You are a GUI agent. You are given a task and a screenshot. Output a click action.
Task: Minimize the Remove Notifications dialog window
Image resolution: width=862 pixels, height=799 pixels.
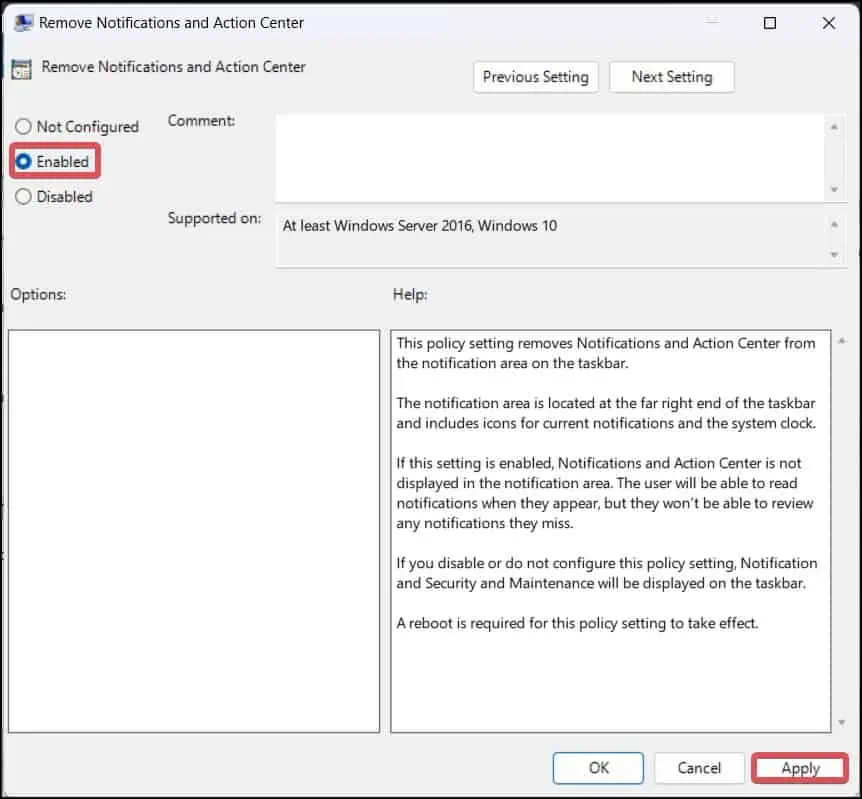coord(711,22)
